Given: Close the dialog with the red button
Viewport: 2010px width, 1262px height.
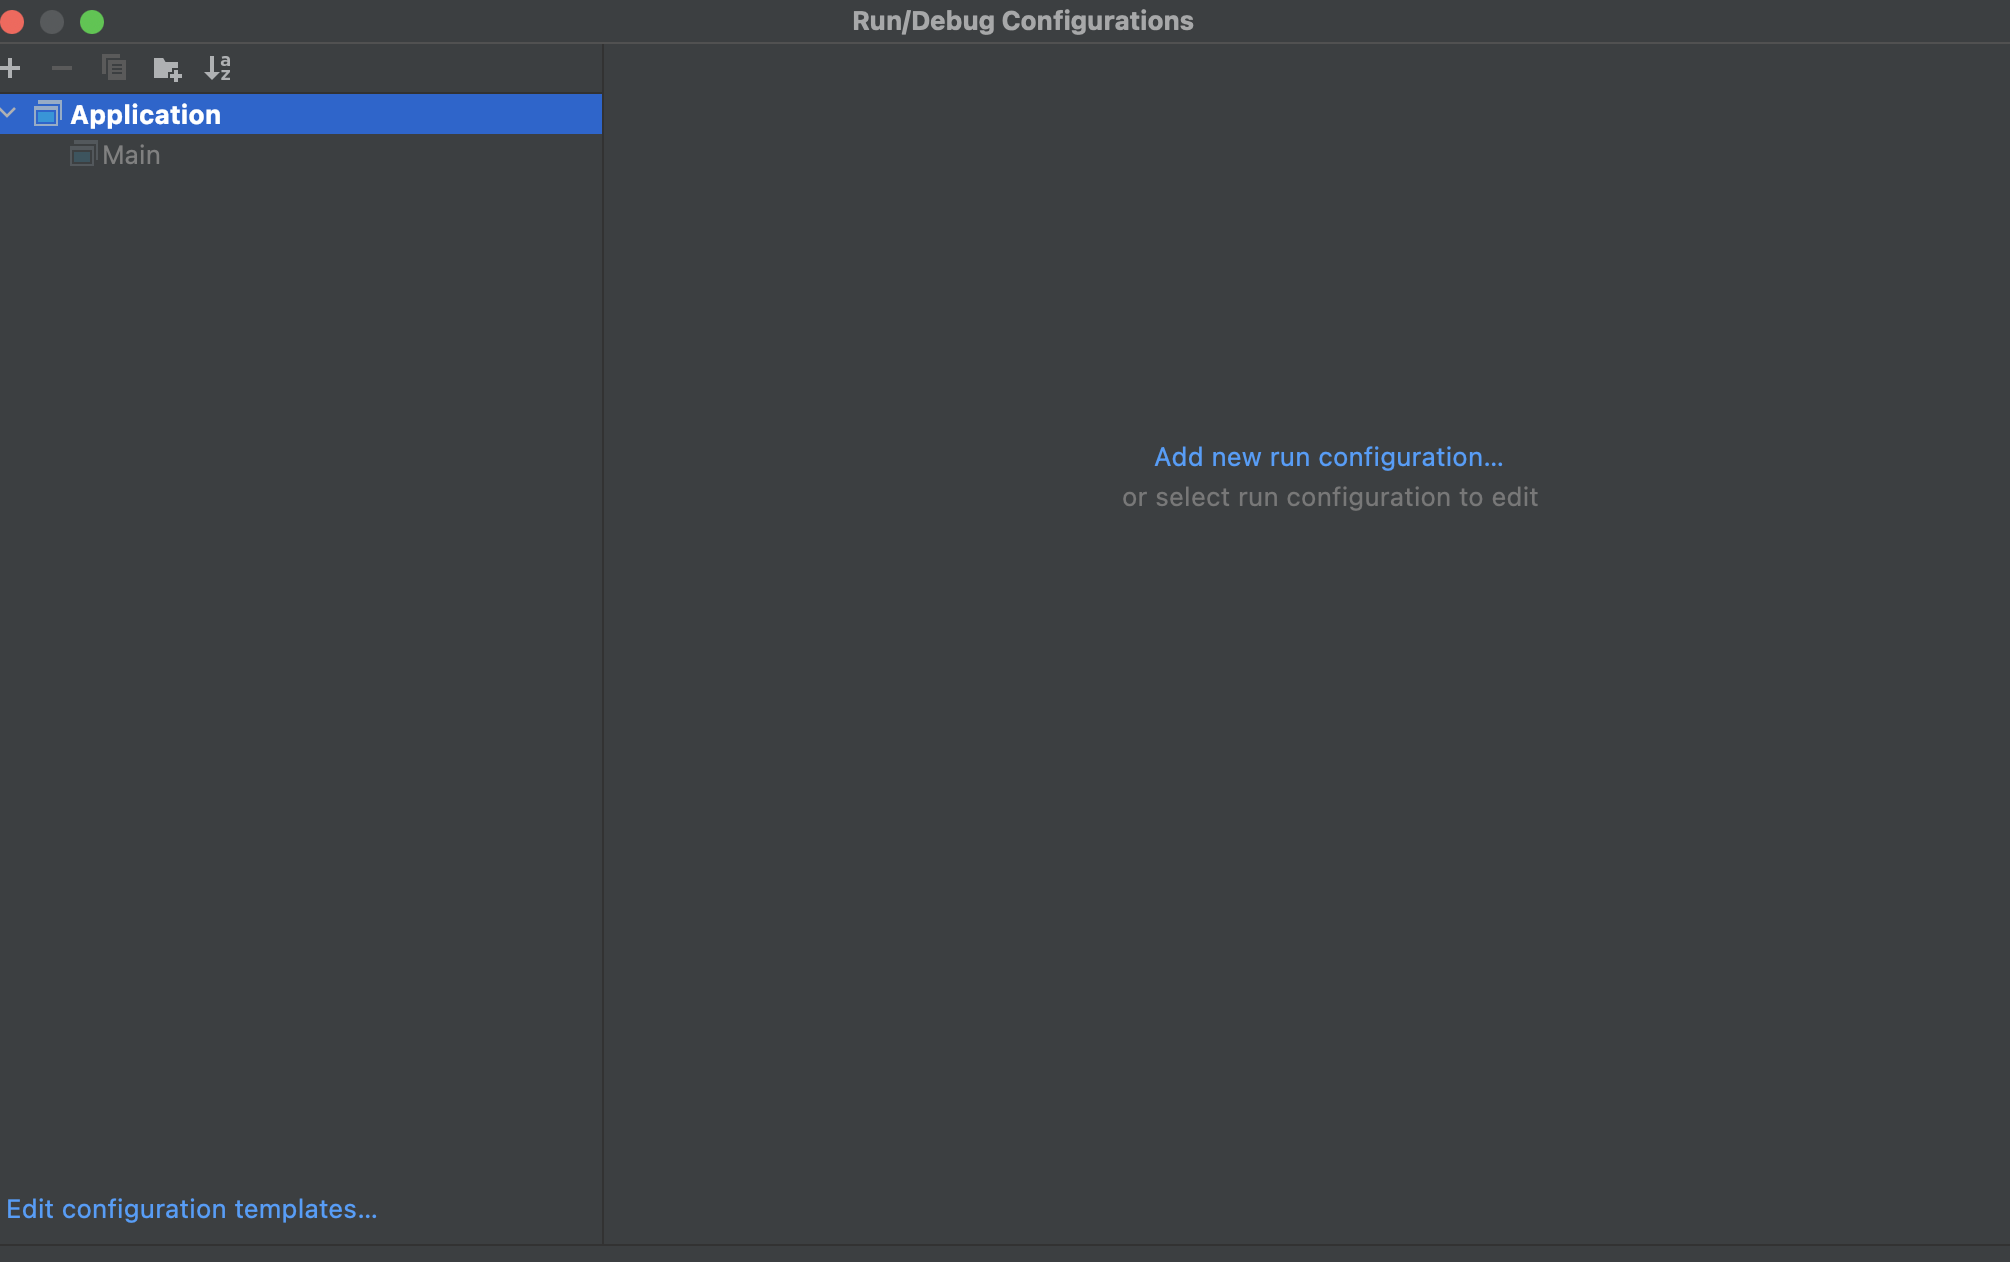Looking at the screenshot, I should [x=12, y=21].
